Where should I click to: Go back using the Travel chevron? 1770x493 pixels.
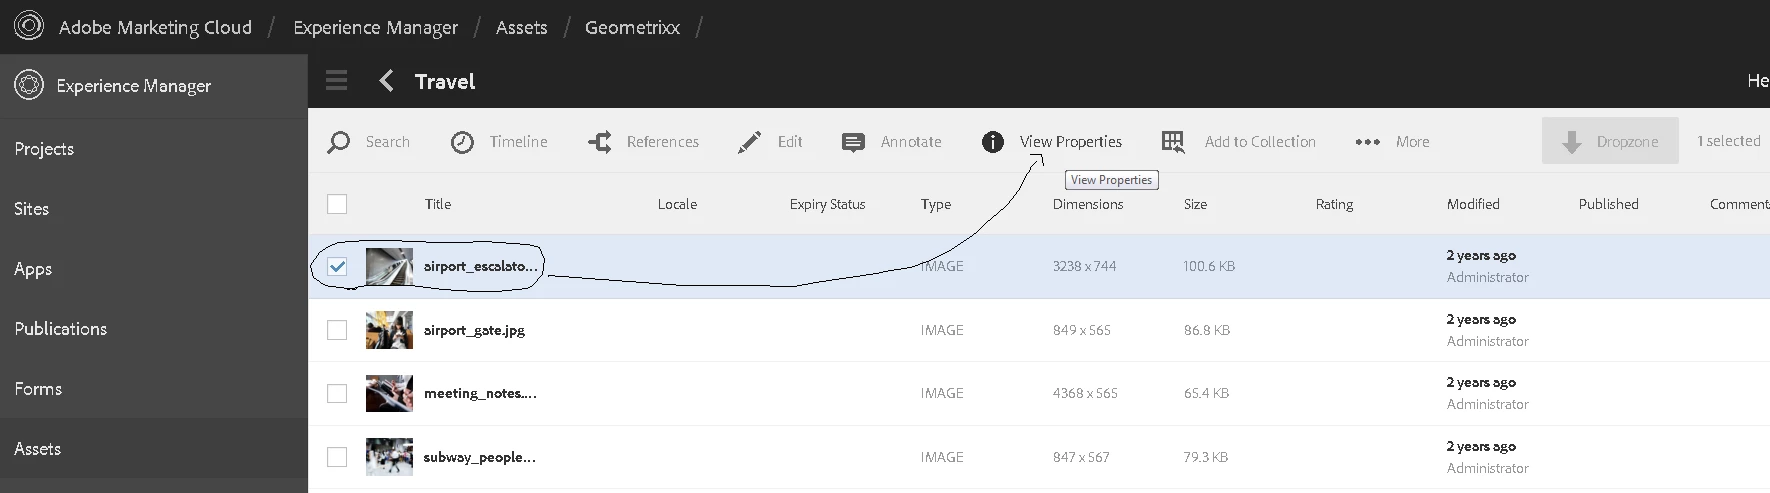[x=387, y=81]
